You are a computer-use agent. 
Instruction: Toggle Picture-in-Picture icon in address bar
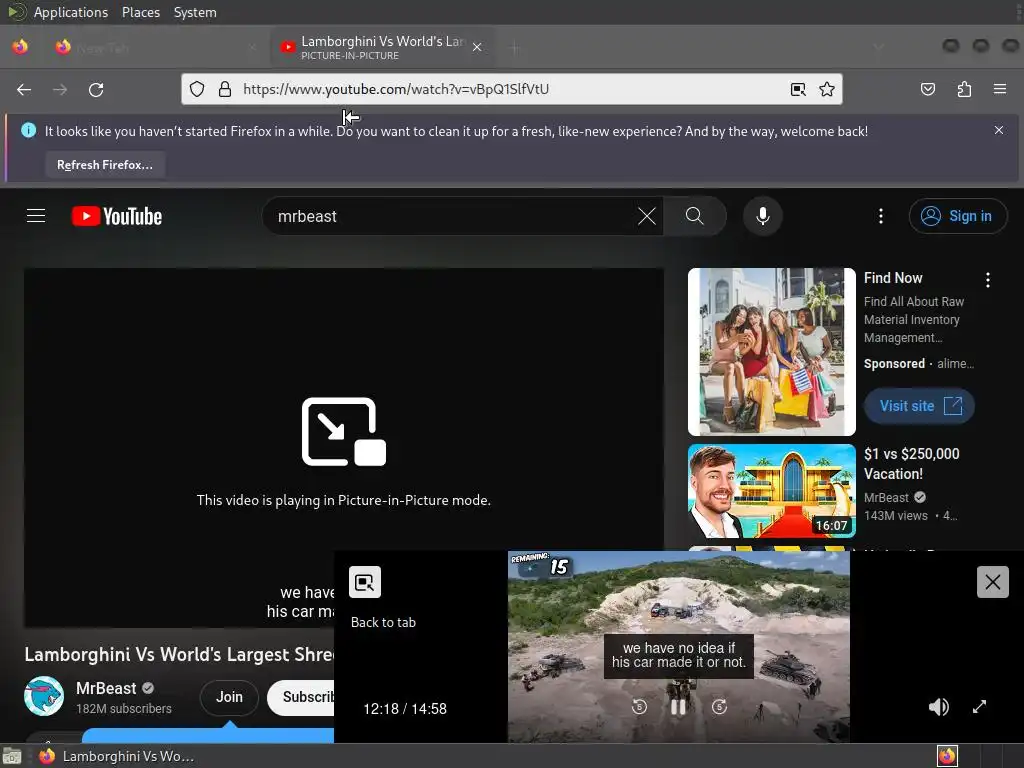click(798, 89)
